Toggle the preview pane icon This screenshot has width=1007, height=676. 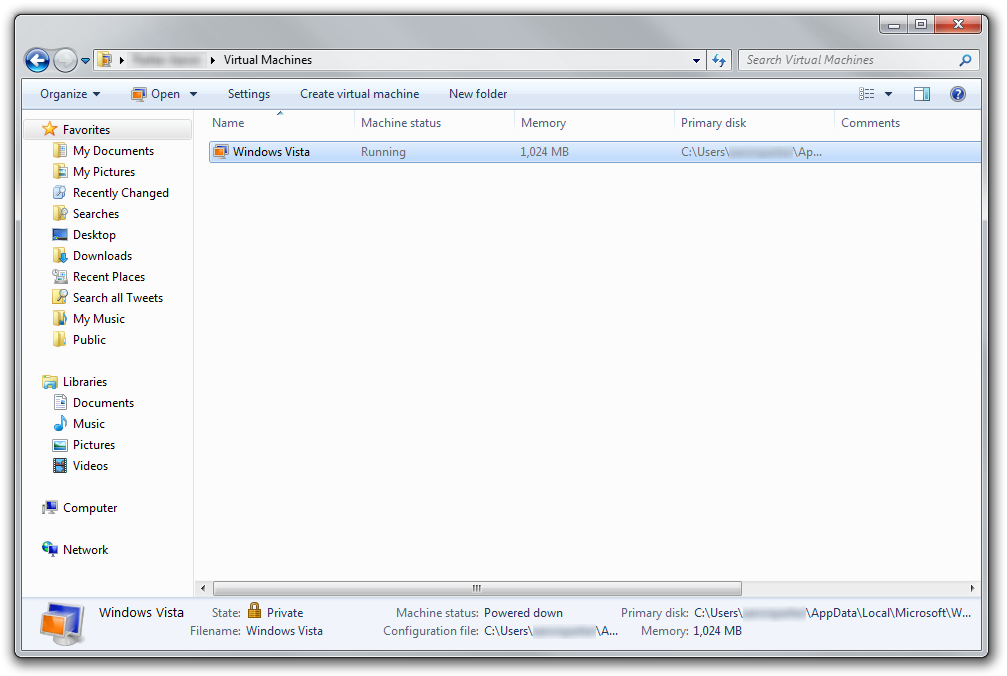922,94
